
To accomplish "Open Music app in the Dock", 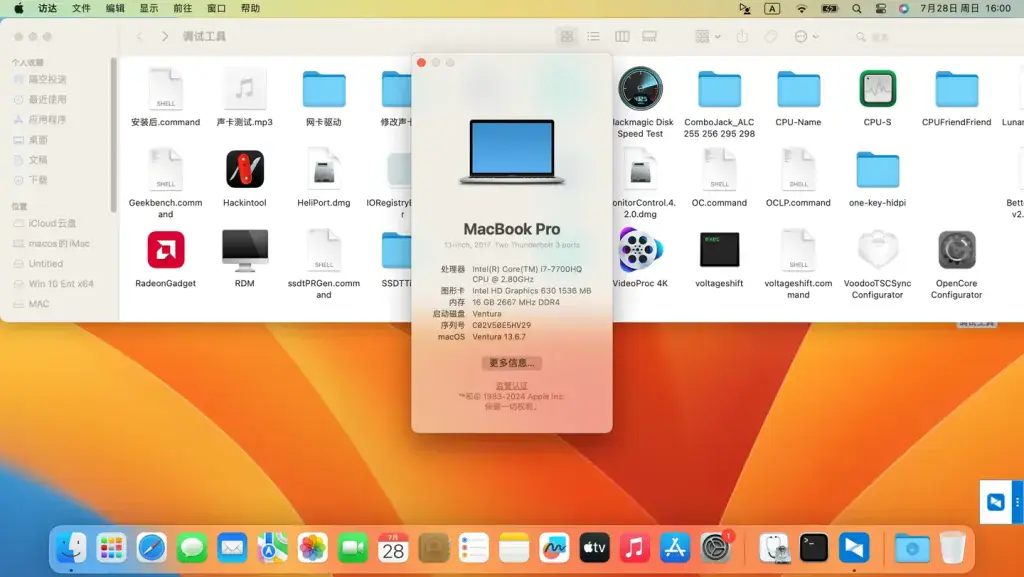I will coord(634,548).
